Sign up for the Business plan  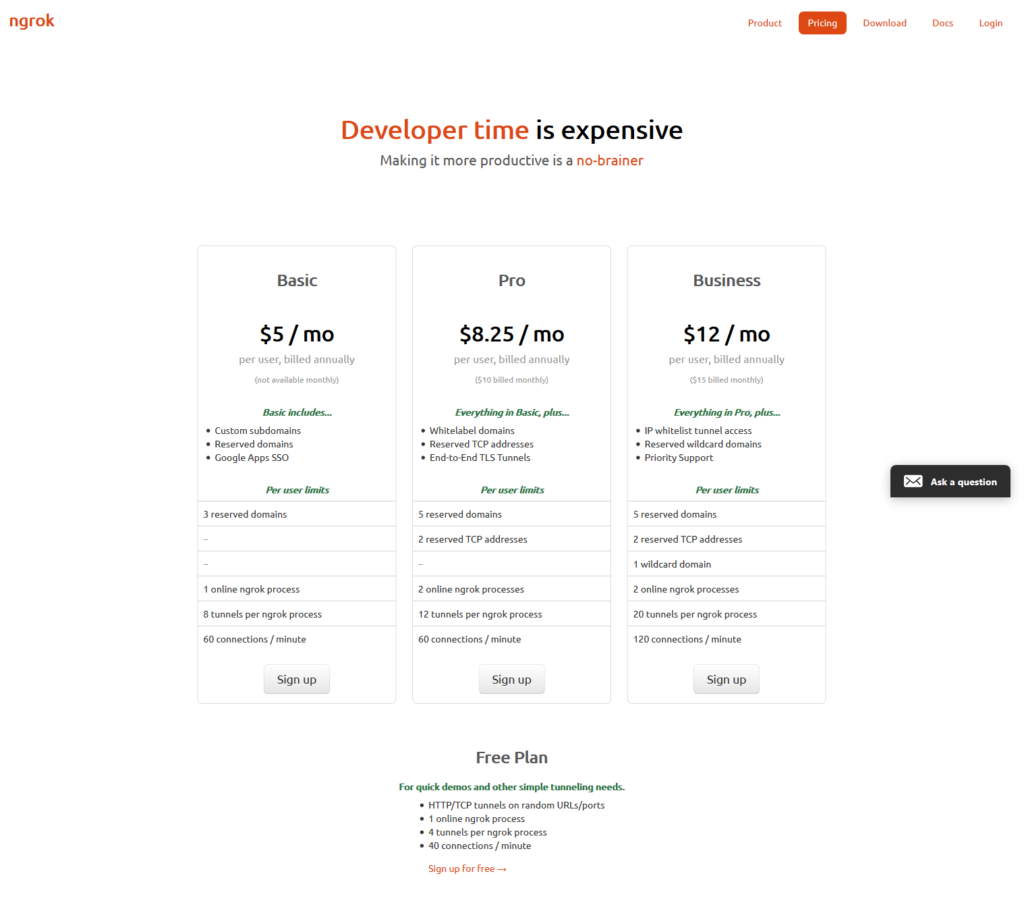[x=726, y=679]
